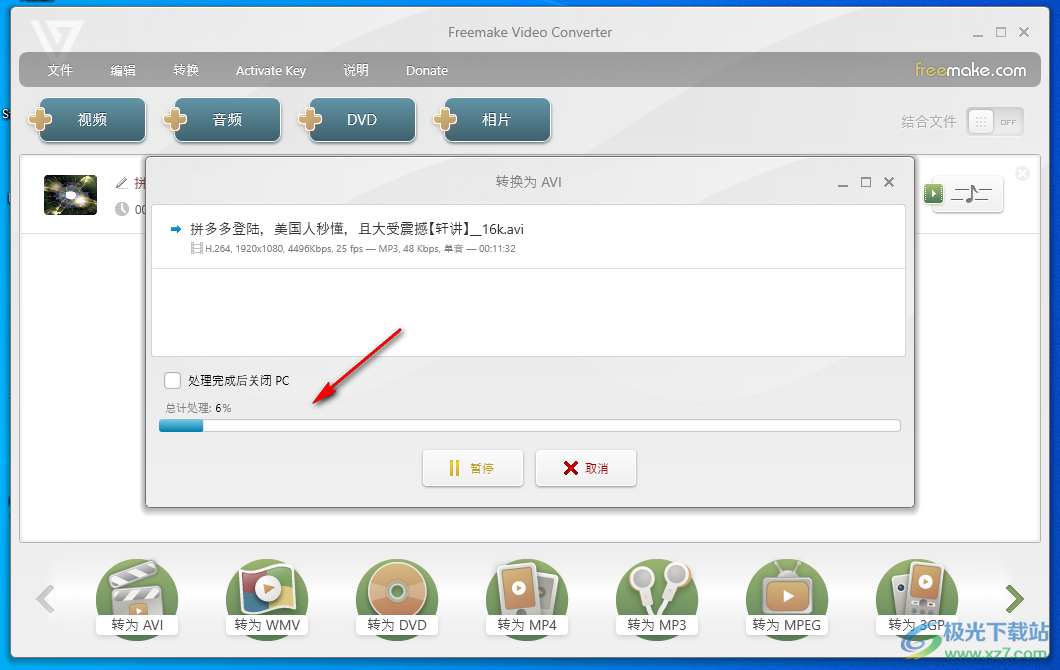Open the 文件 menu
This screenshot has height=670, width=1060.
tap(59, 70)
